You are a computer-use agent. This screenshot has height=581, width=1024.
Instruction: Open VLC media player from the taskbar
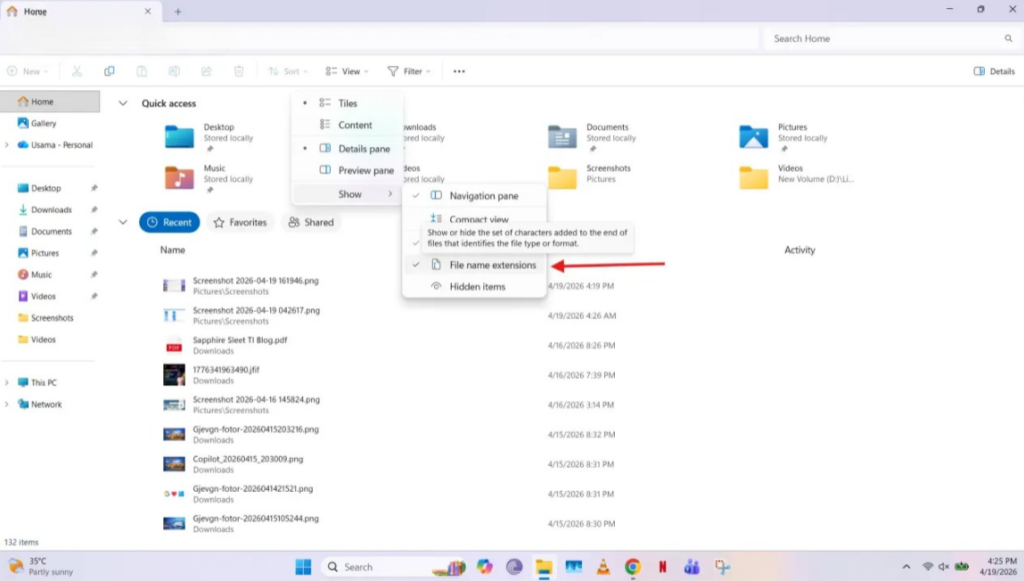(603, 567)
